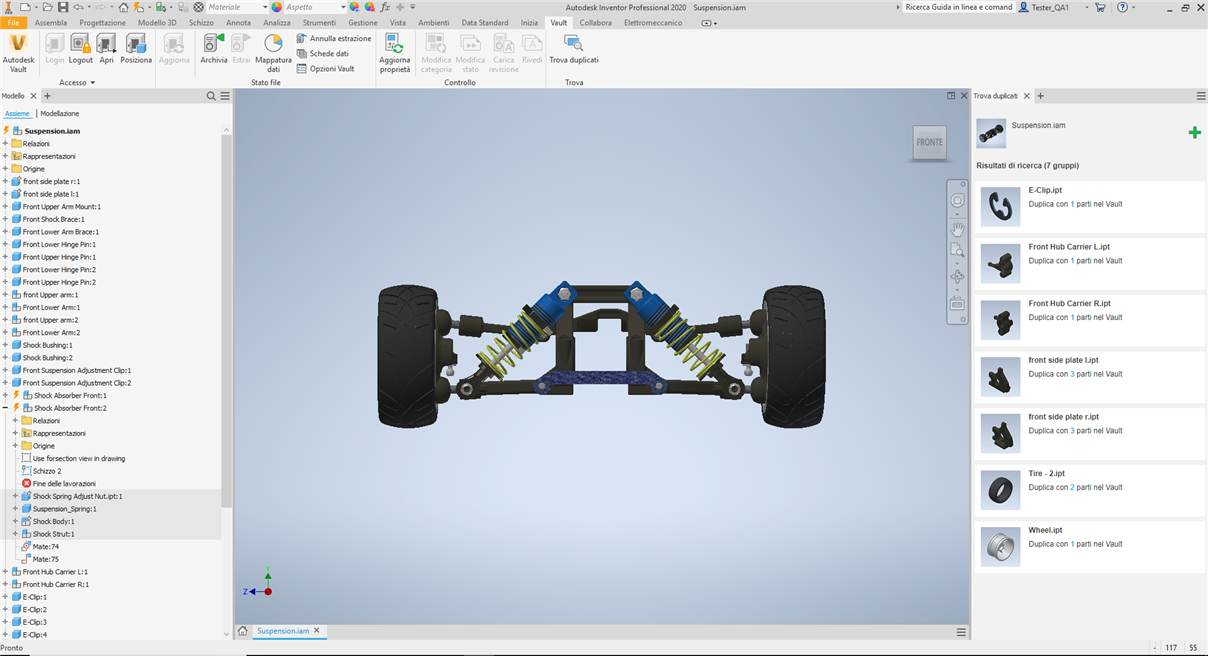Select Front Shock Brace:1 in browser
Screen dimensions: 1208x656
click(x=54, y=219)
